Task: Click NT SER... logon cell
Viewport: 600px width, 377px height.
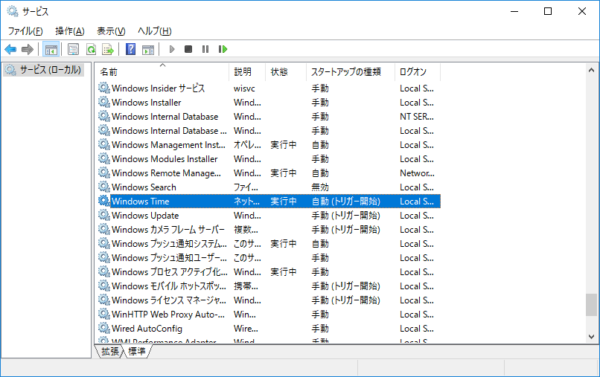Action: coord(417,117)
